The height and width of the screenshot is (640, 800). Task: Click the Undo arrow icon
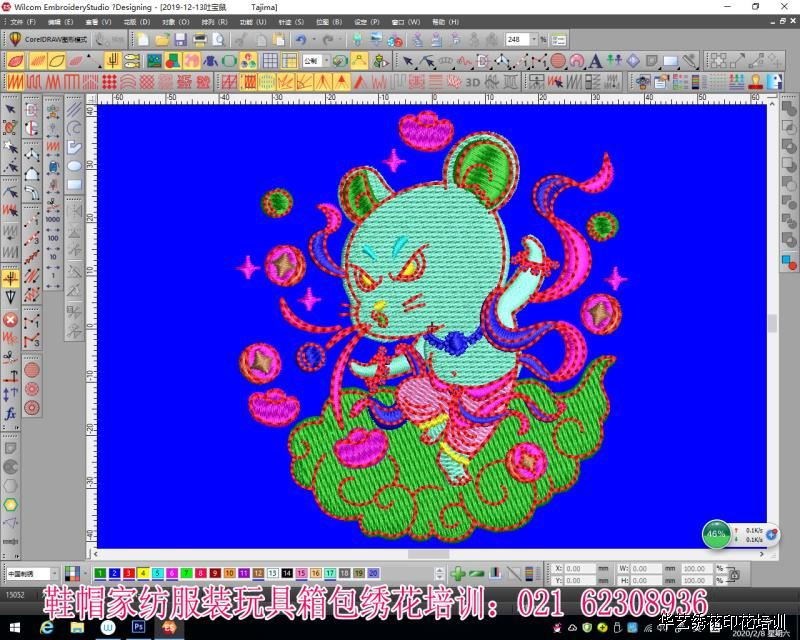coord(301,39)
